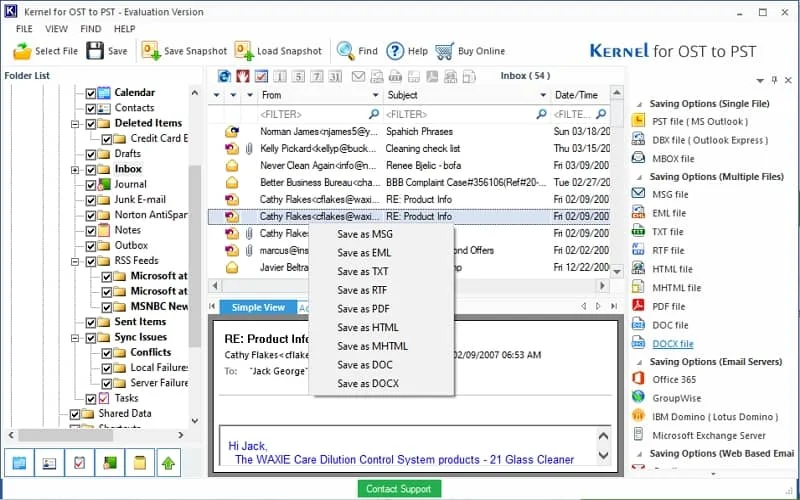Click the red stop hand icon

point(243,76)
